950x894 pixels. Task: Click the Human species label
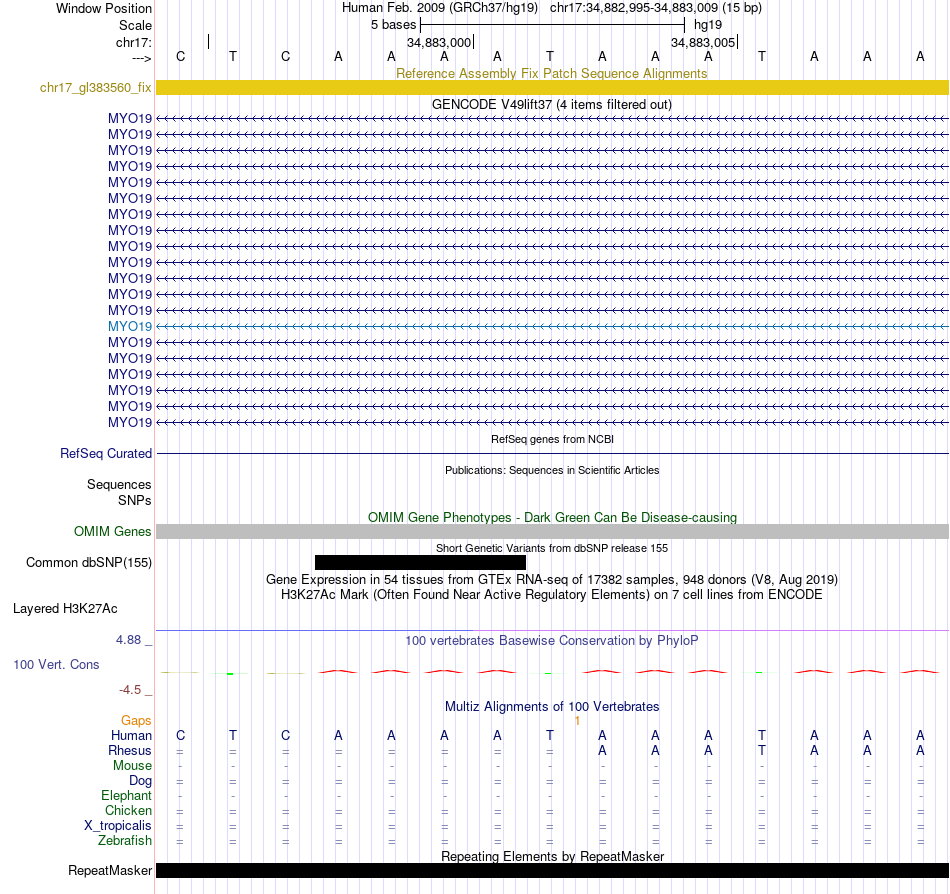(x=131, y=736)
